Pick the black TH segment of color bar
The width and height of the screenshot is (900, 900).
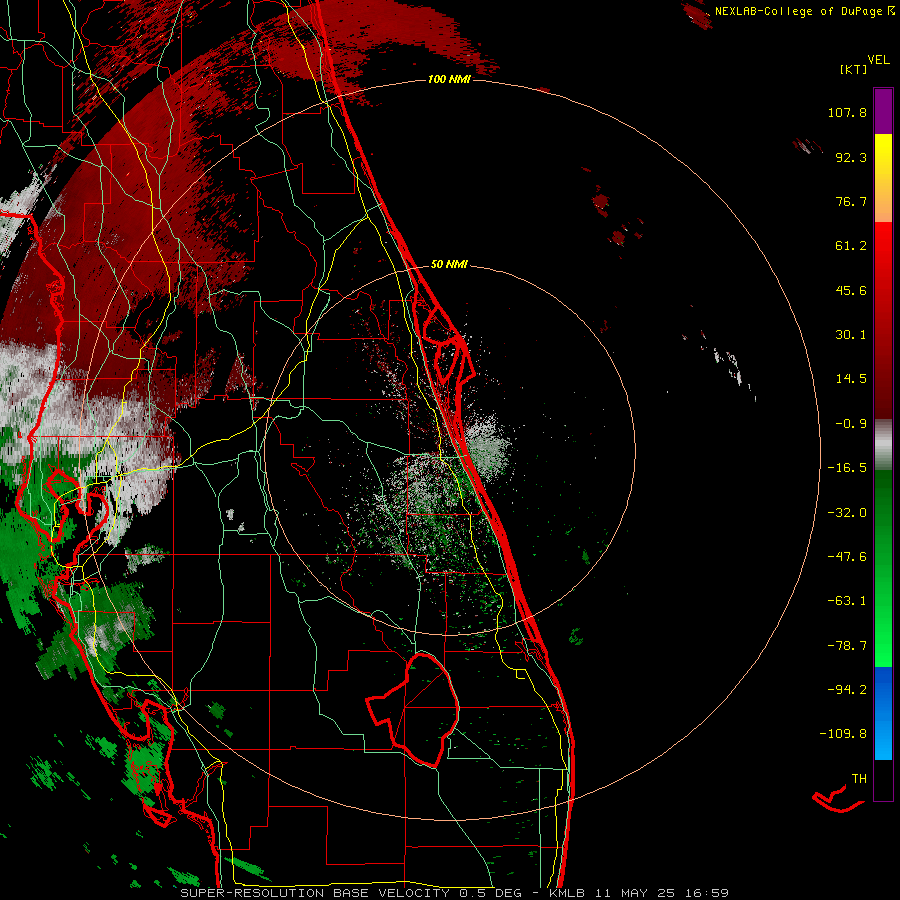tap(883, 780)
